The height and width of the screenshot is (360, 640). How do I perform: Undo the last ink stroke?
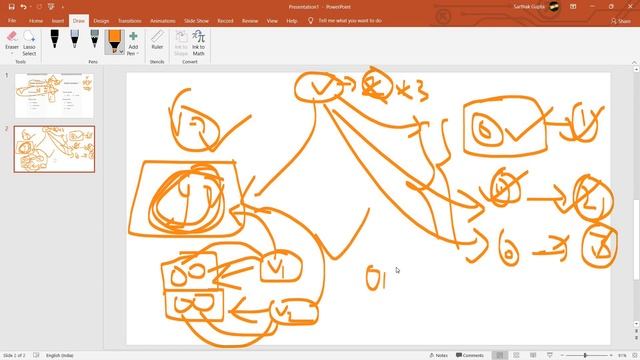click(23, 7)
